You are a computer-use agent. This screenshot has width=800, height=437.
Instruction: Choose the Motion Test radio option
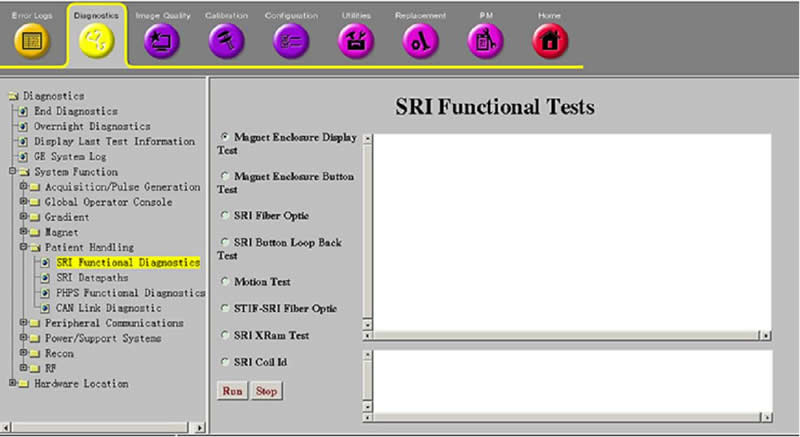[x=225, y=282]
